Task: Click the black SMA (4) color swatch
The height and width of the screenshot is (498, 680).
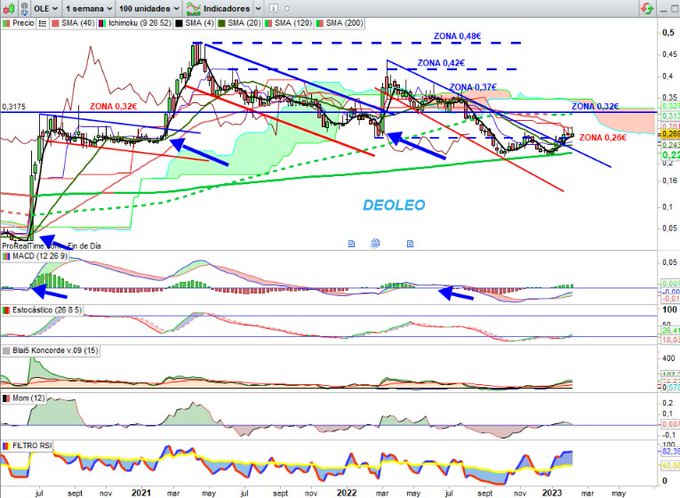Action: coord(179,23)
